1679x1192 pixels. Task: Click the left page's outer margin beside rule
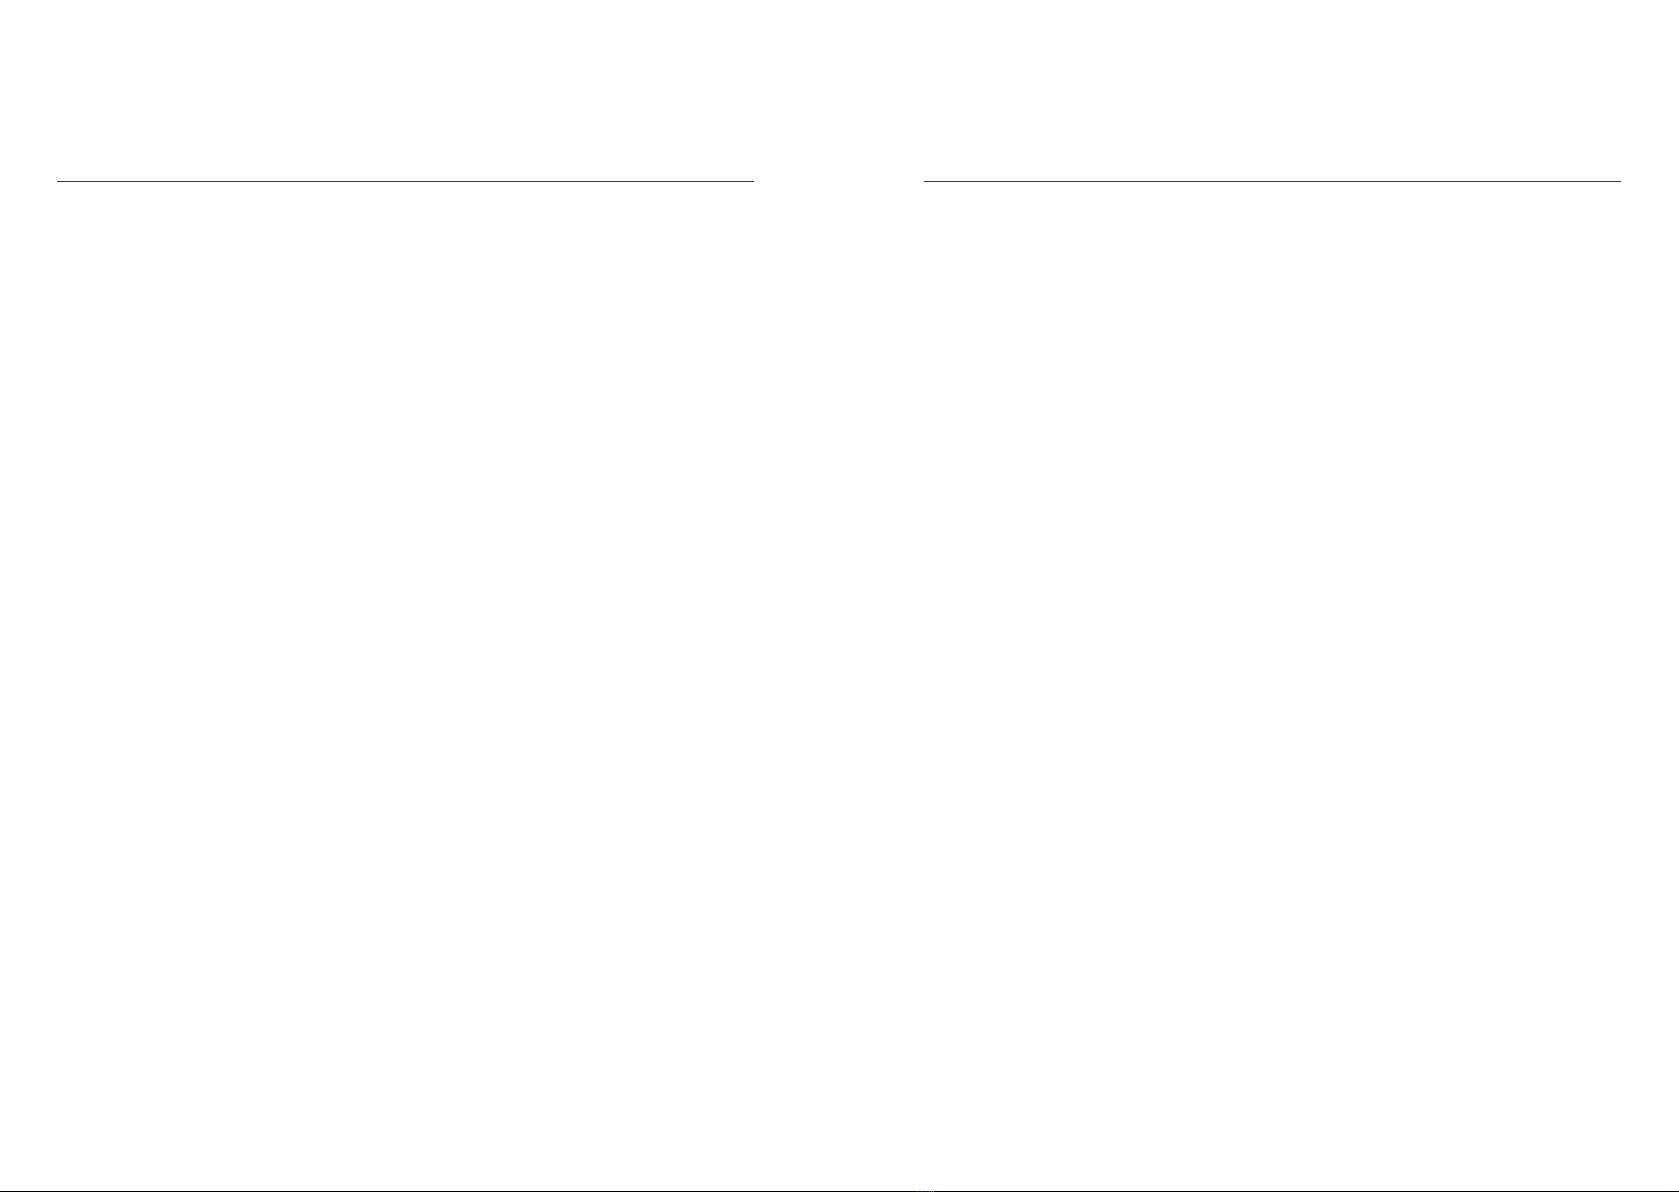28,181
